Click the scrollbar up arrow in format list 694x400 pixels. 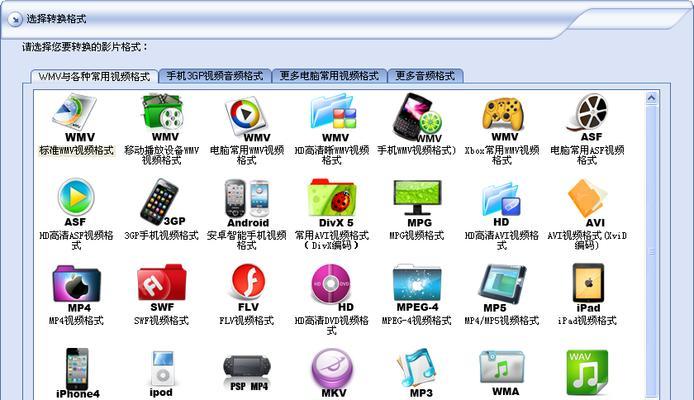pyautogui.click(x=651, y=97)
